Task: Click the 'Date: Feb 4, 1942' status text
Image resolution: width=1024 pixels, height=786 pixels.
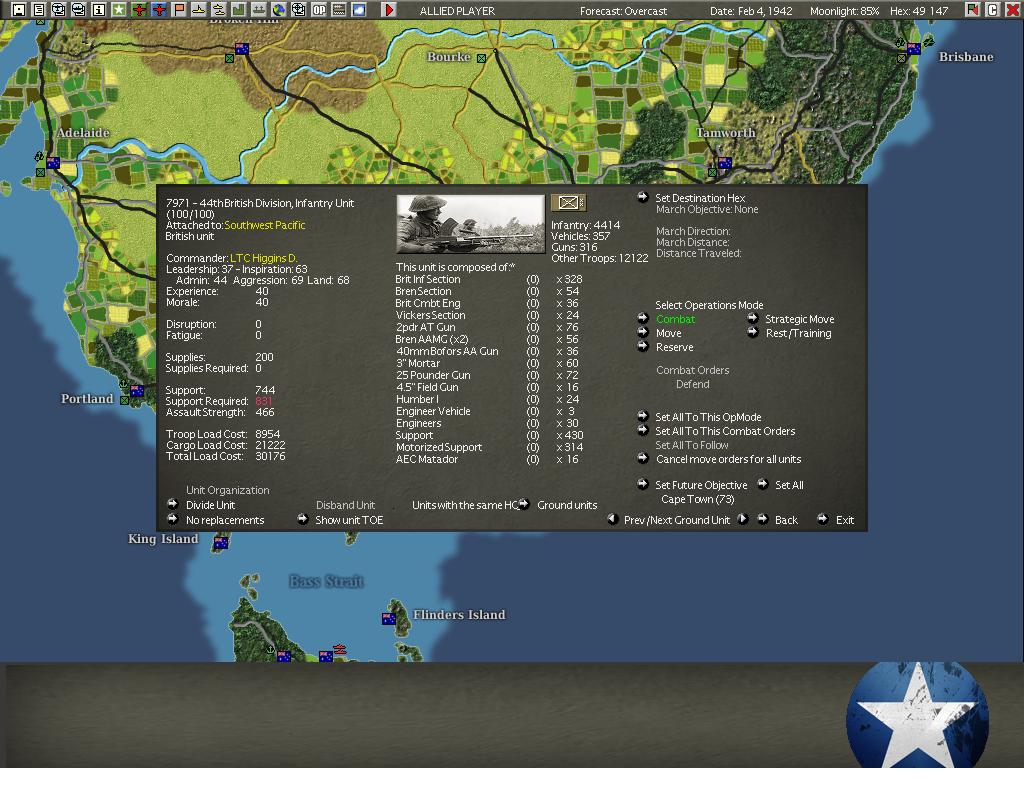Action: 751,11
